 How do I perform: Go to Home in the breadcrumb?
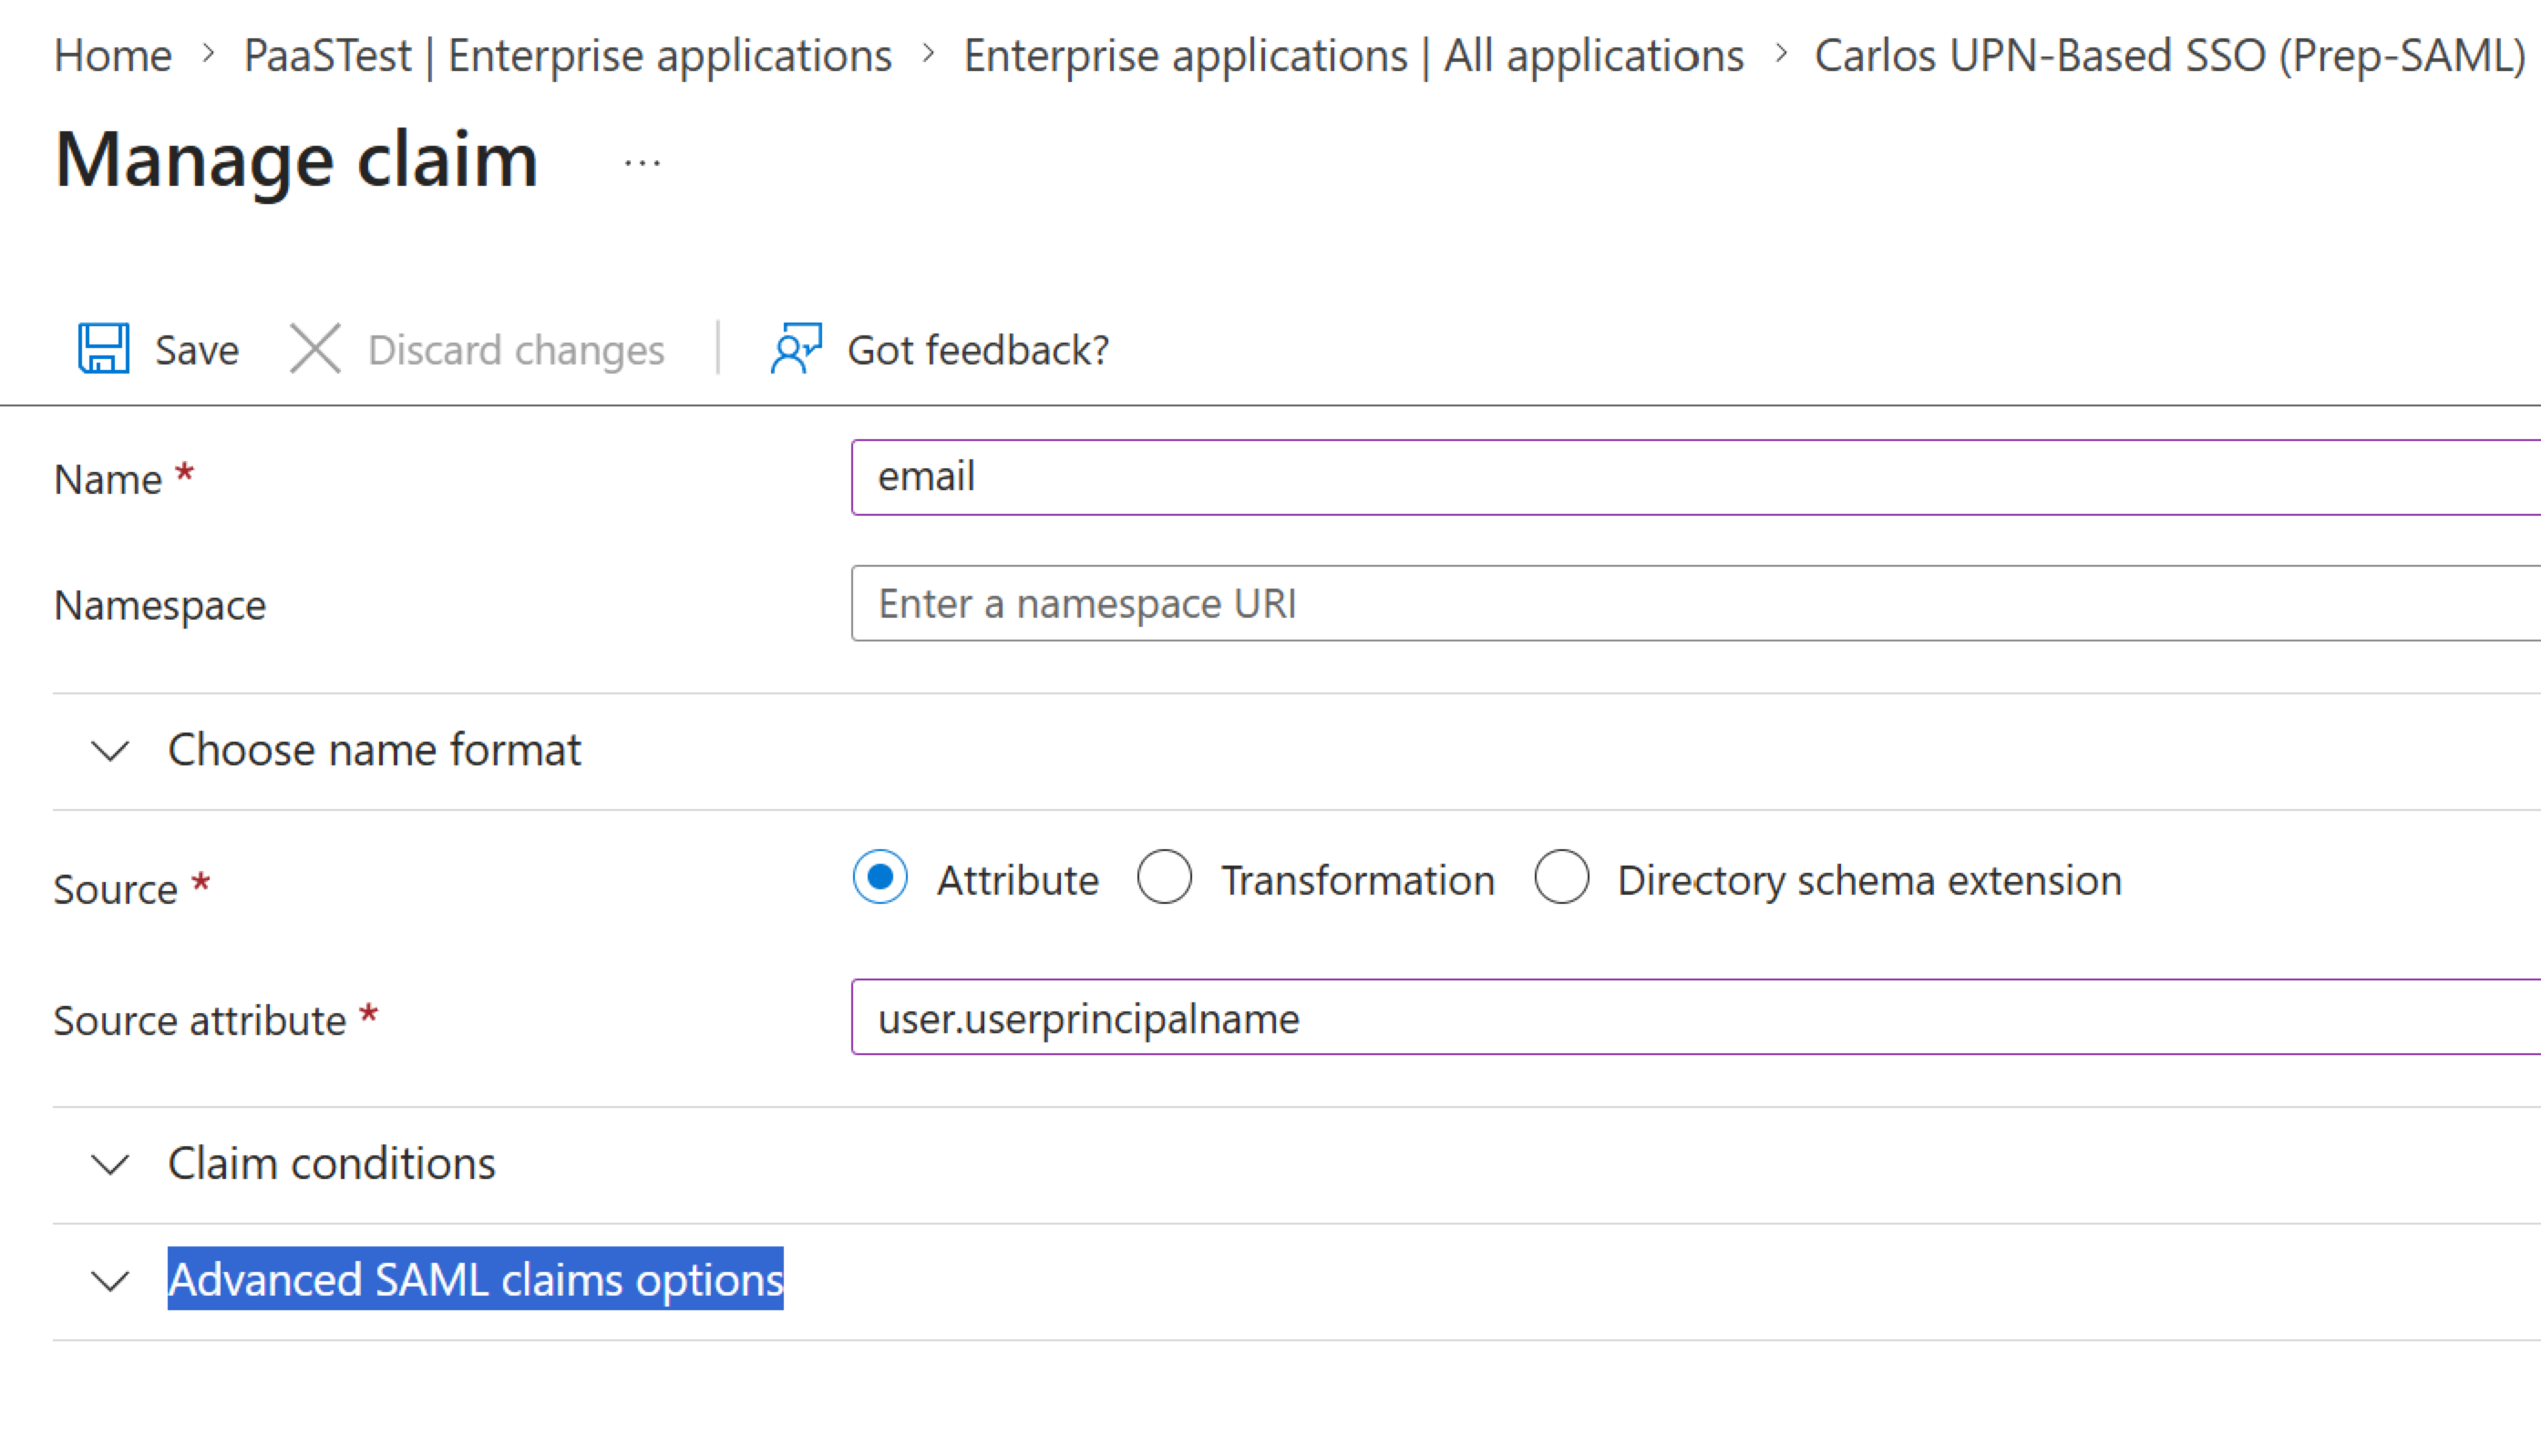point(113,56)
